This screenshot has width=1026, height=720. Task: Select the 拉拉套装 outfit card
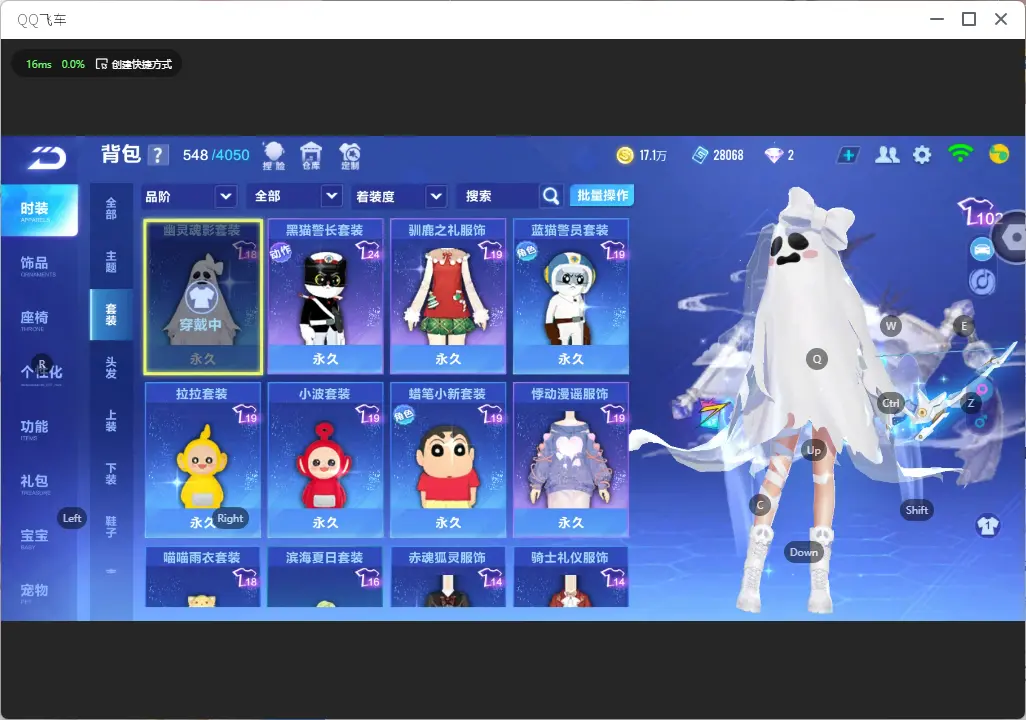[203, 460]
